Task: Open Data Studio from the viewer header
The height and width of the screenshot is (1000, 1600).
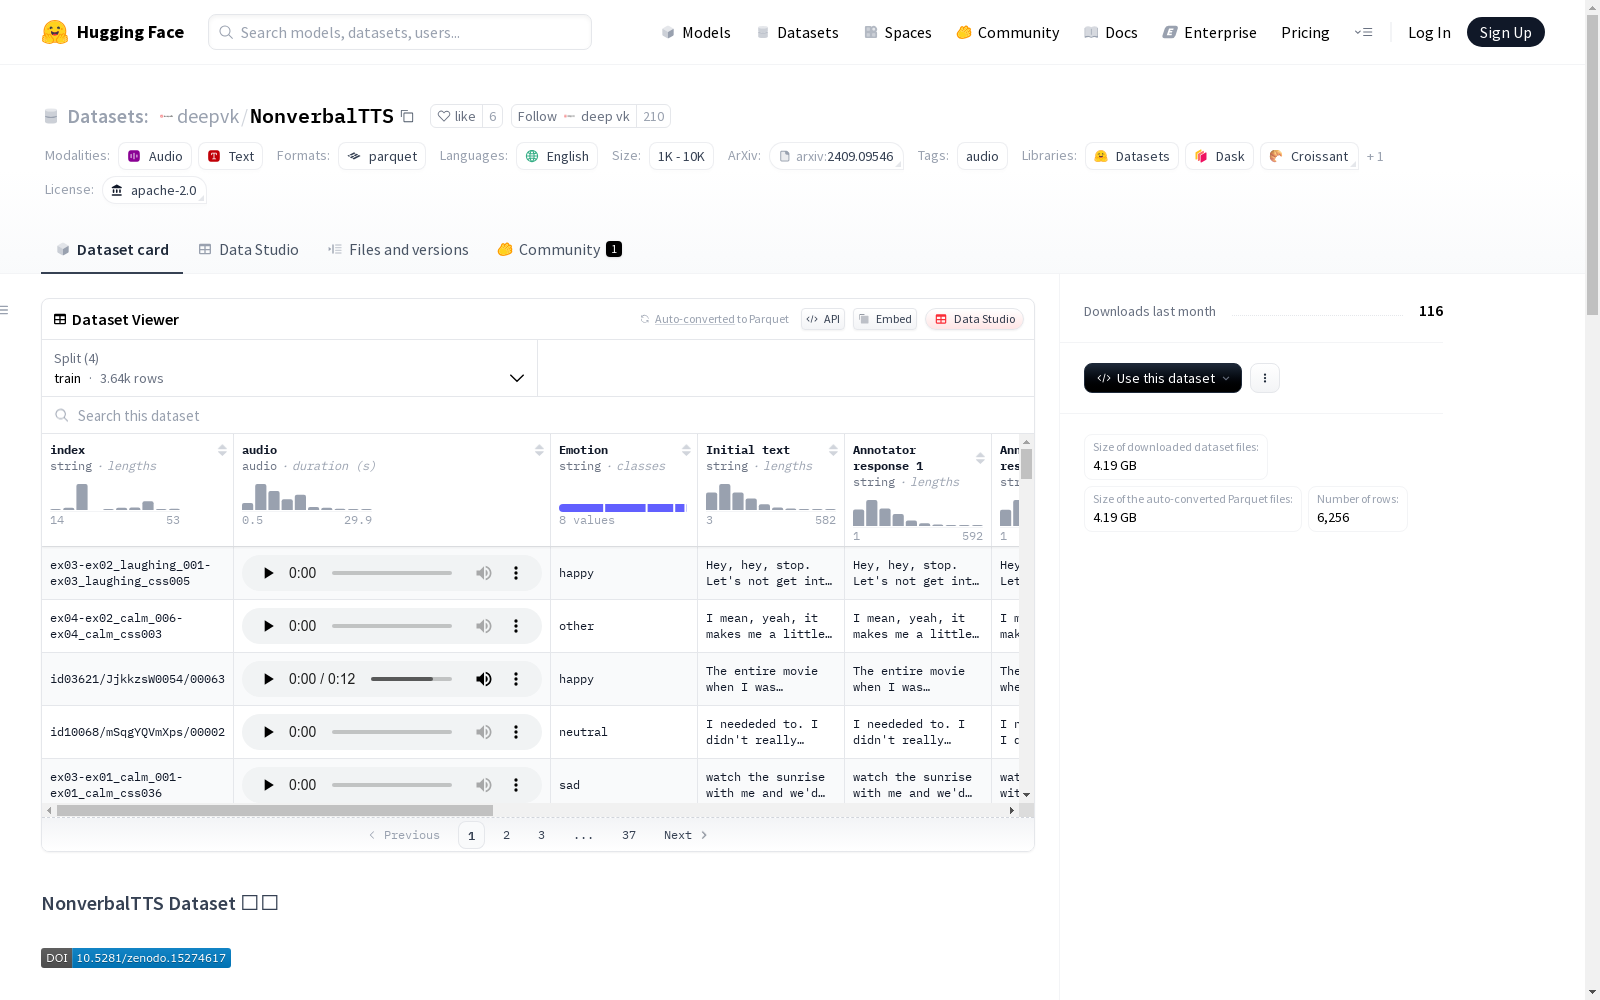Action: pyautogui.click(x=975, y=319)
